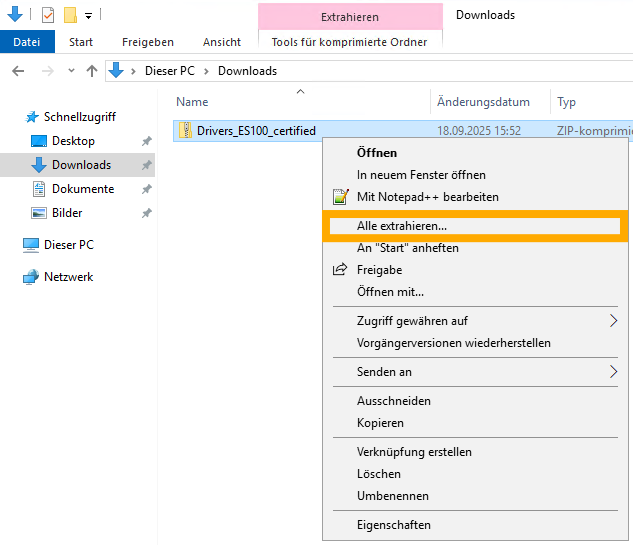Select Bilder in the navigation pane

[x=66, y=213]
